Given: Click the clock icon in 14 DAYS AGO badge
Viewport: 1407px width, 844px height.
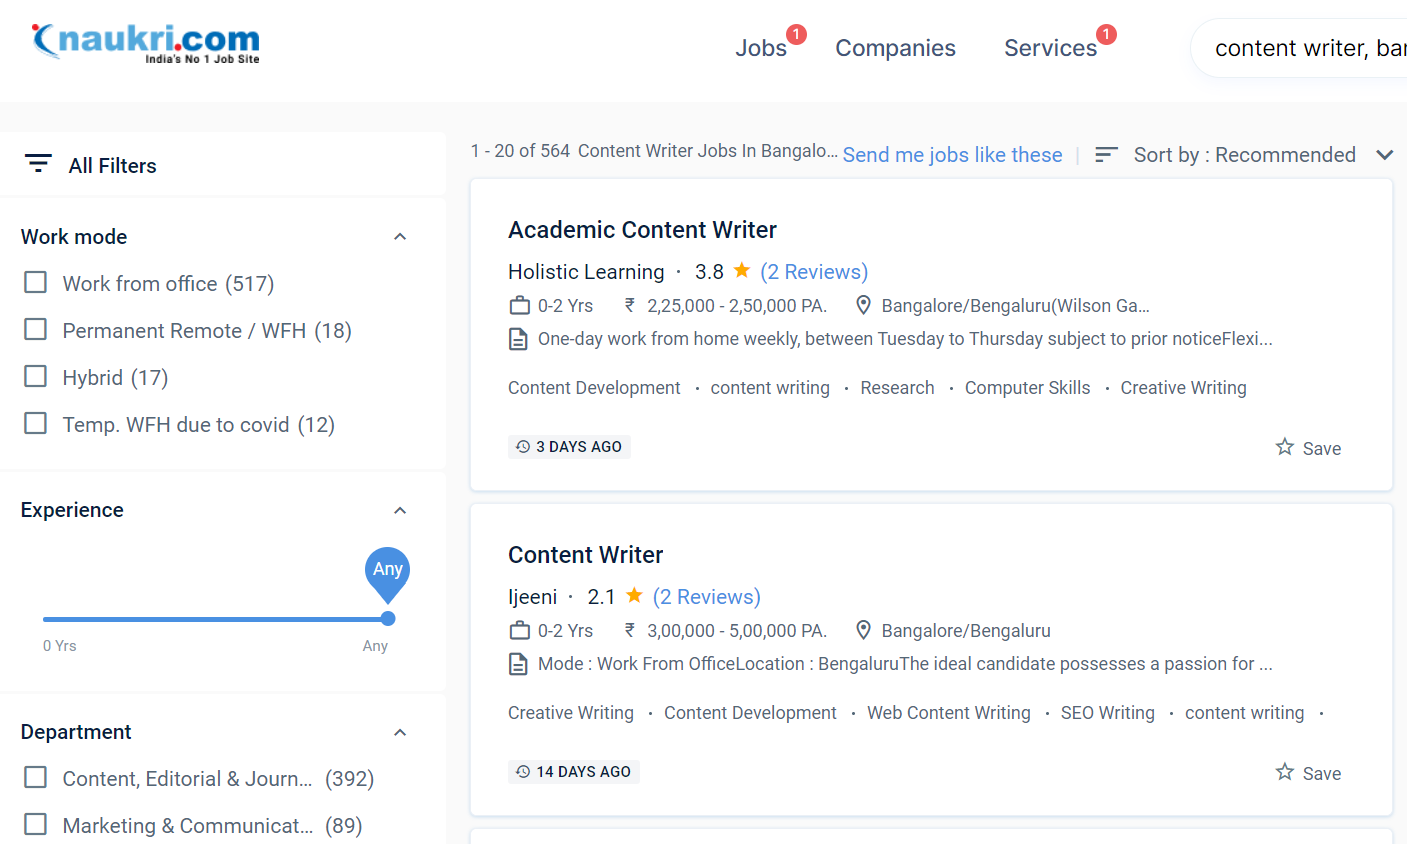Looking at the screenshot, I should pyautogui.click(x=523, y=772).
